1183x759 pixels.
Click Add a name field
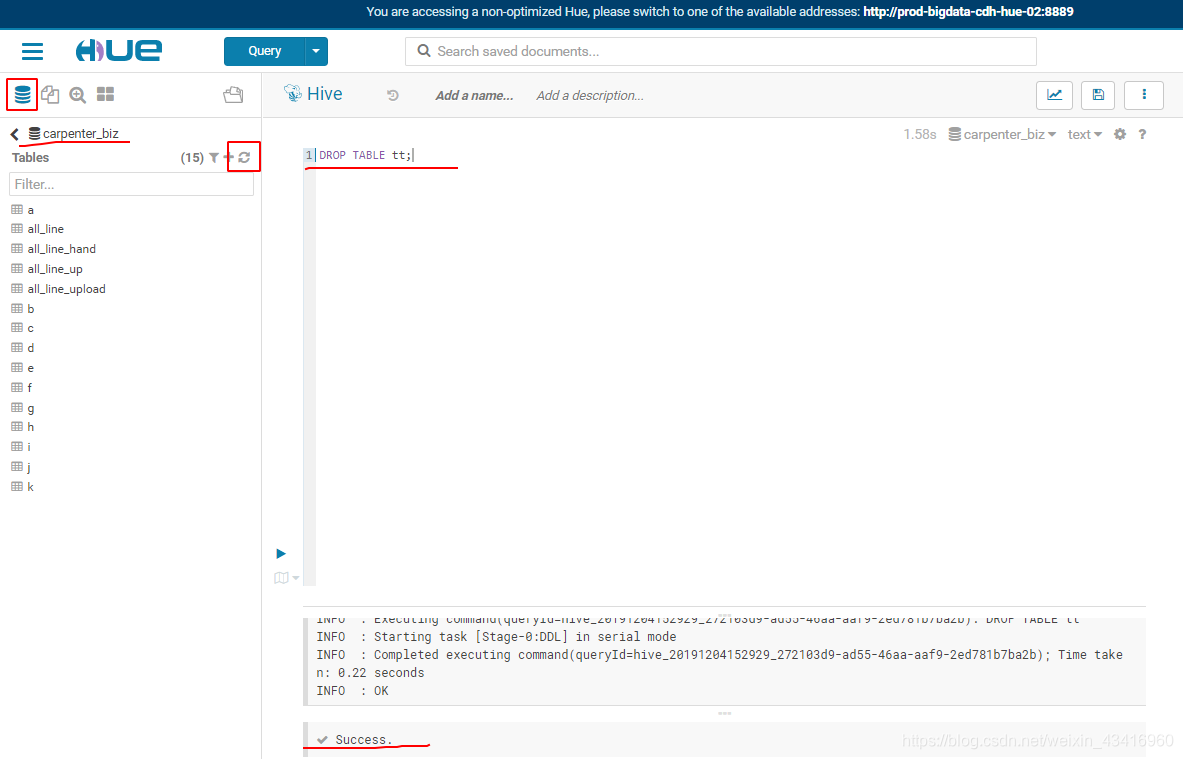(474, 96)
